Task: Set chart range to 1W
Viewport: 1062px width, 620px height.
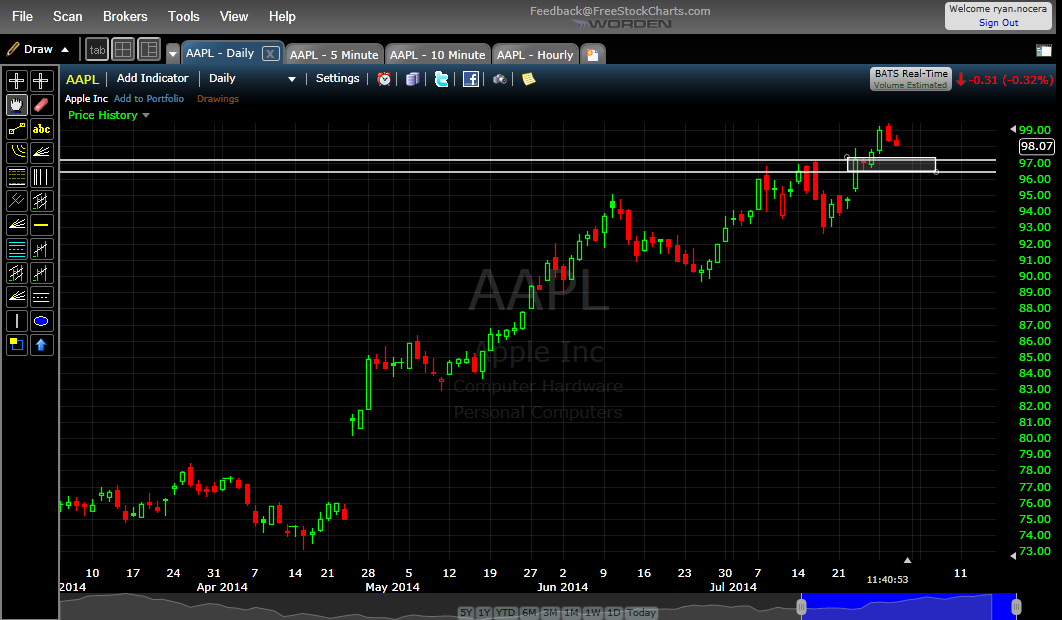Action: pos(593,613)
